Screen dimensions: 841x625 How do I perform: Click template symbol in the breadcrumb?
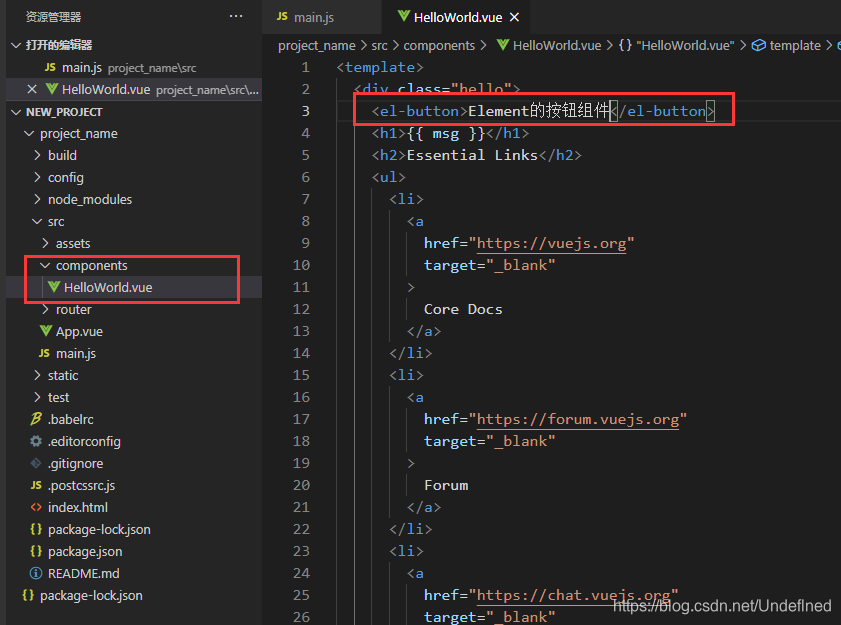pyautogui.click(x=786, y=46)
